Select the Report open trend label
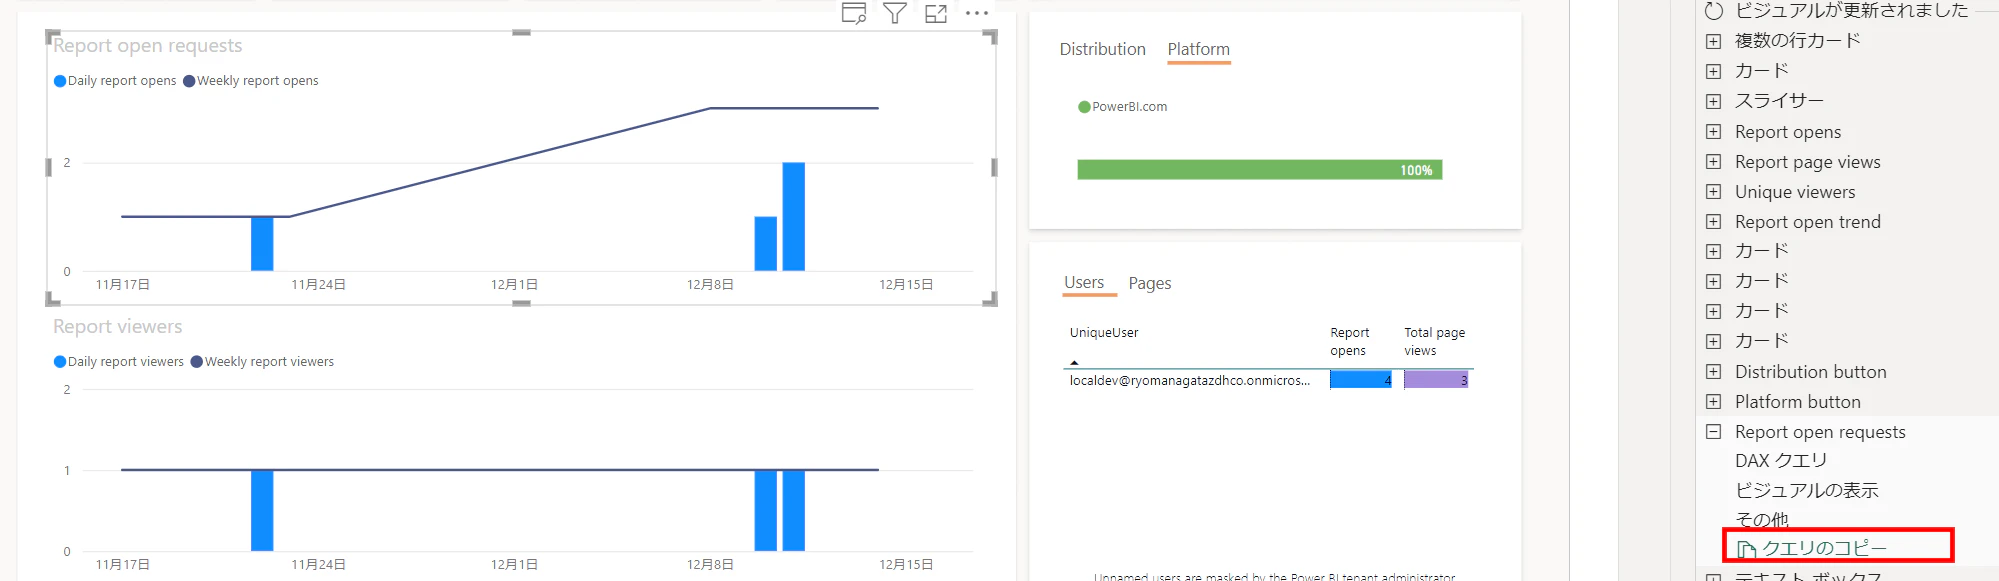 click(x=1808, y=222)
